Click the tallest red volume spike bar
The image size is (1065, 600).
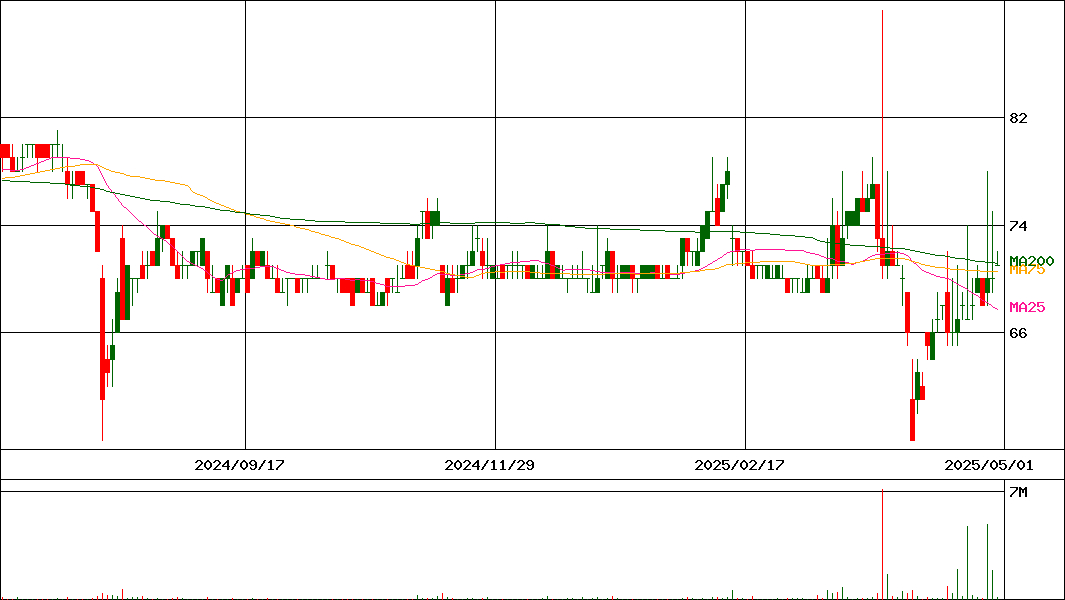882,544
